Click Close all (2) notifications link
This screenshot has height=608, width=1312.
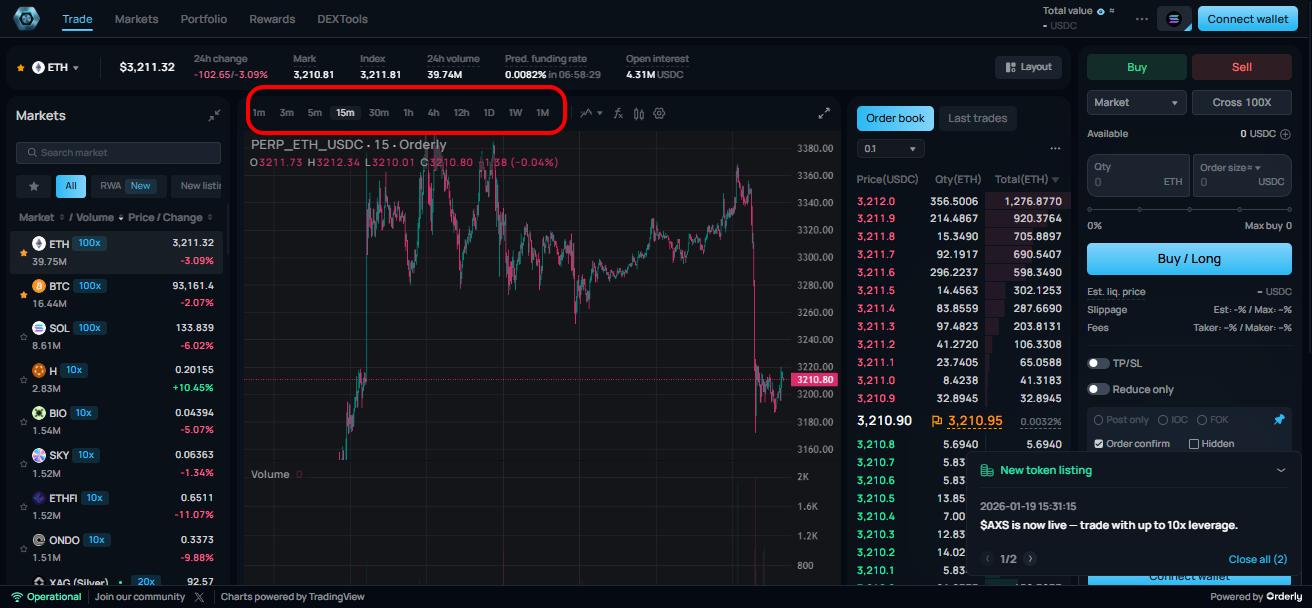(x=1257, y=559)
